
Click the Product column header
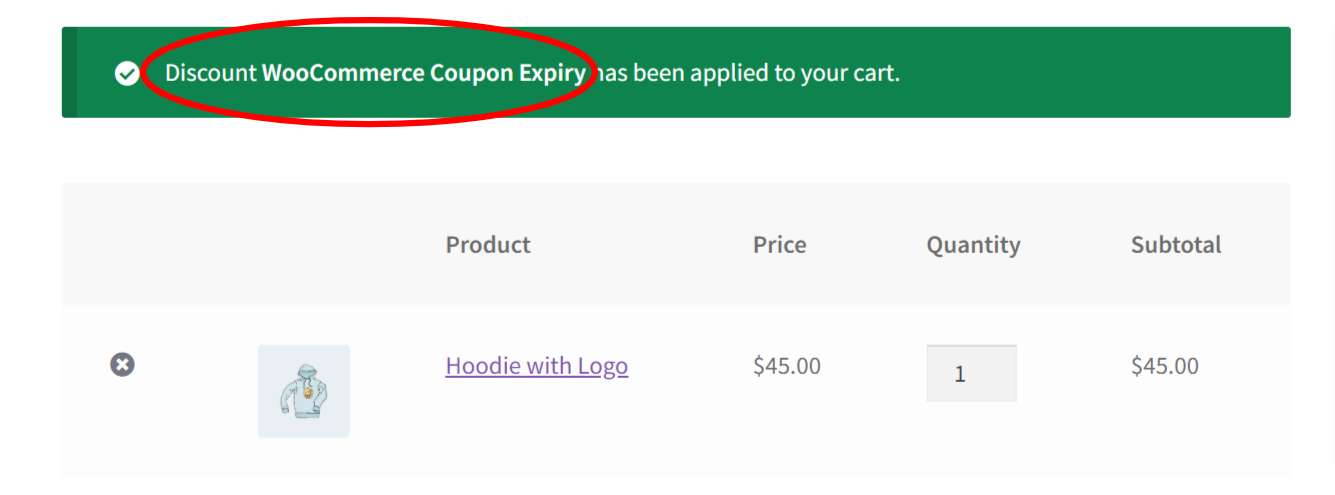(488, 245)
